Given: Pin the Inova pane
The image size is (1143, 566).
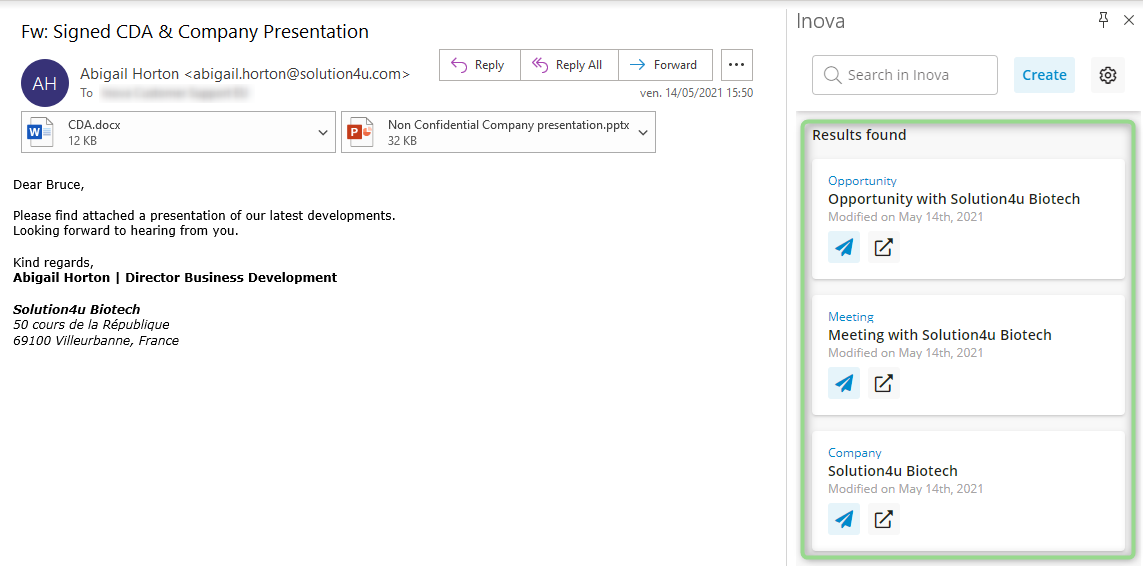Looking at the screenshot, I should (1104, 21).
